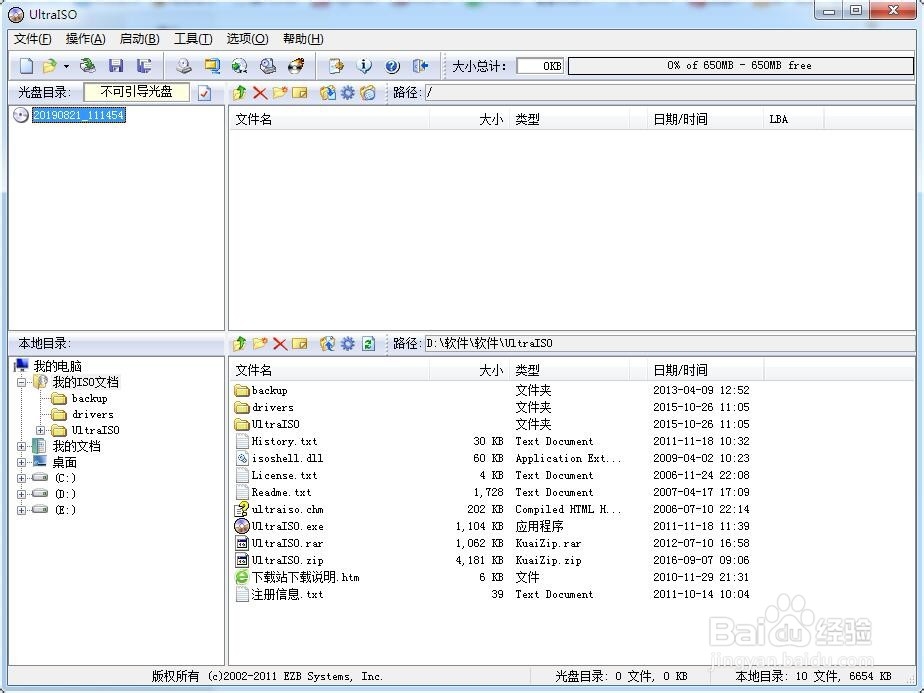Click the red X delete icon in local pane
The height and width of the screenshot is (693, 924).
pos(280,344)
